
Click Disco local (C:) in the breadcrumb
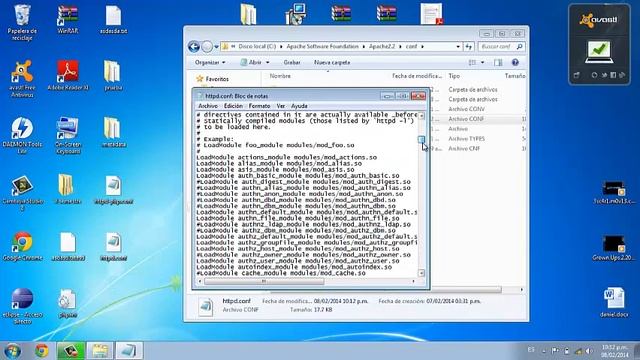click(x=257, y=47)
